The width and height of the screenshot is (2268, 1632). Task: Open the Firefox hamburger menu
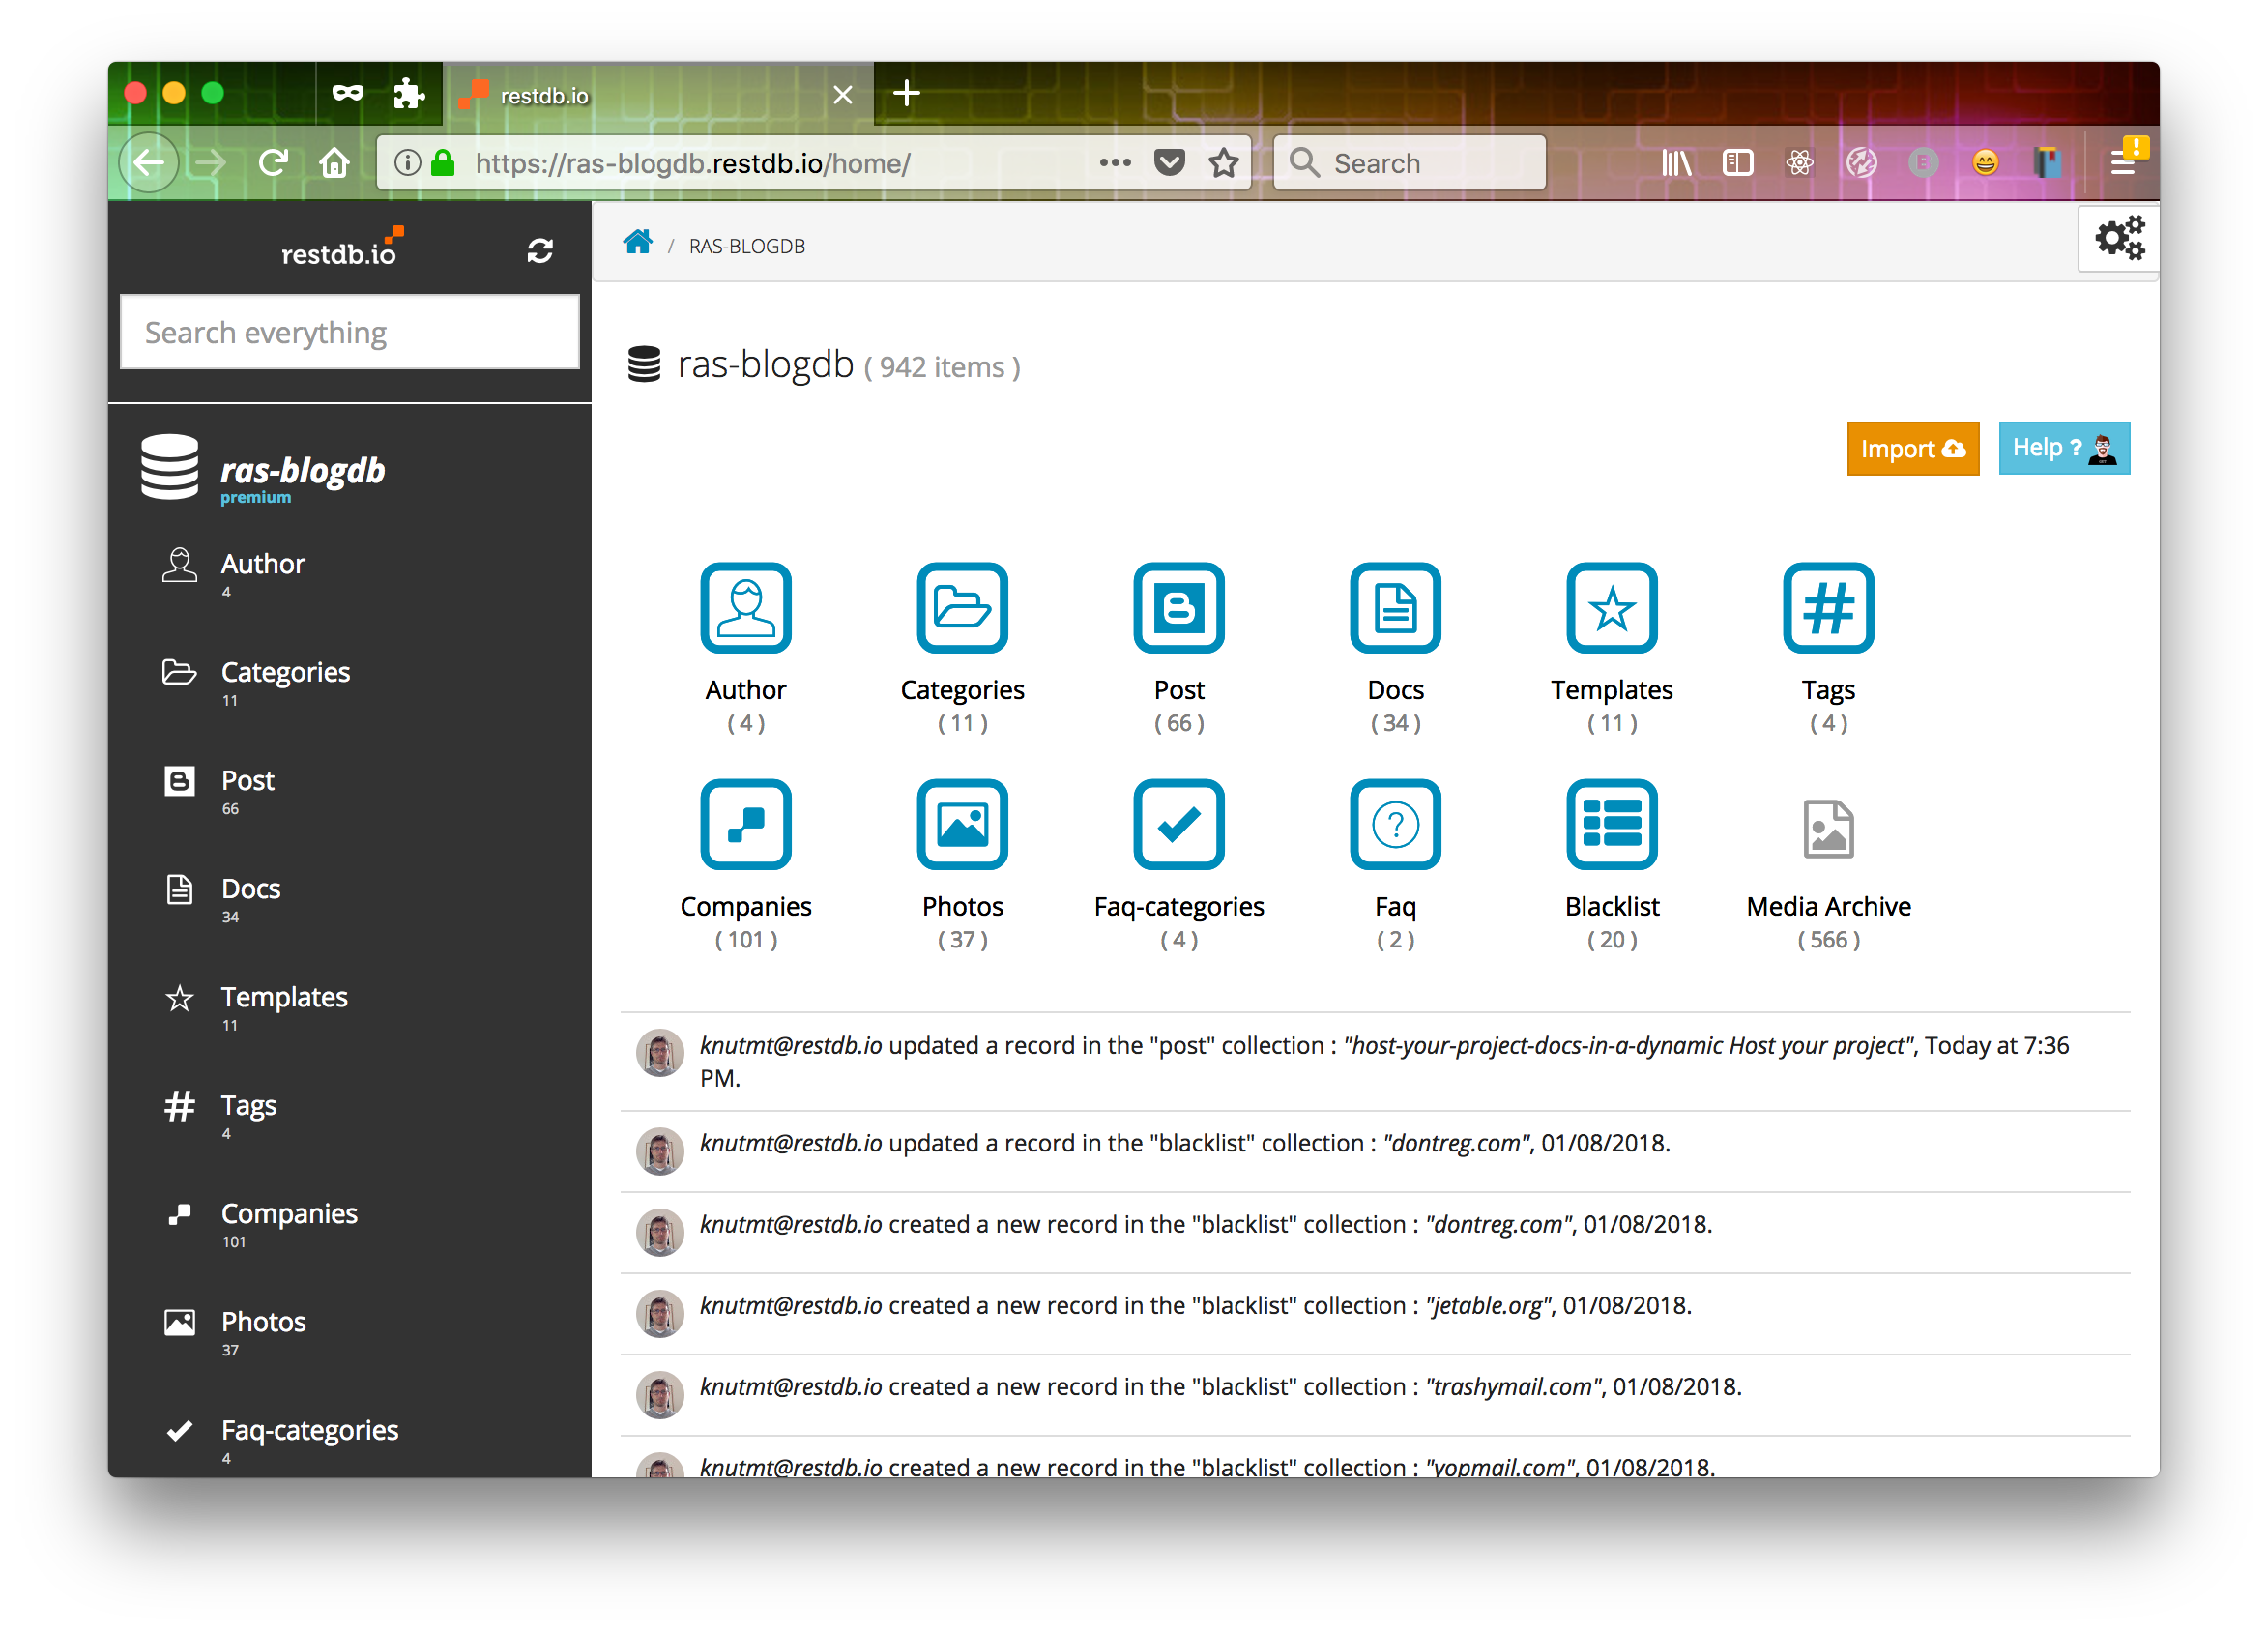2126,162
